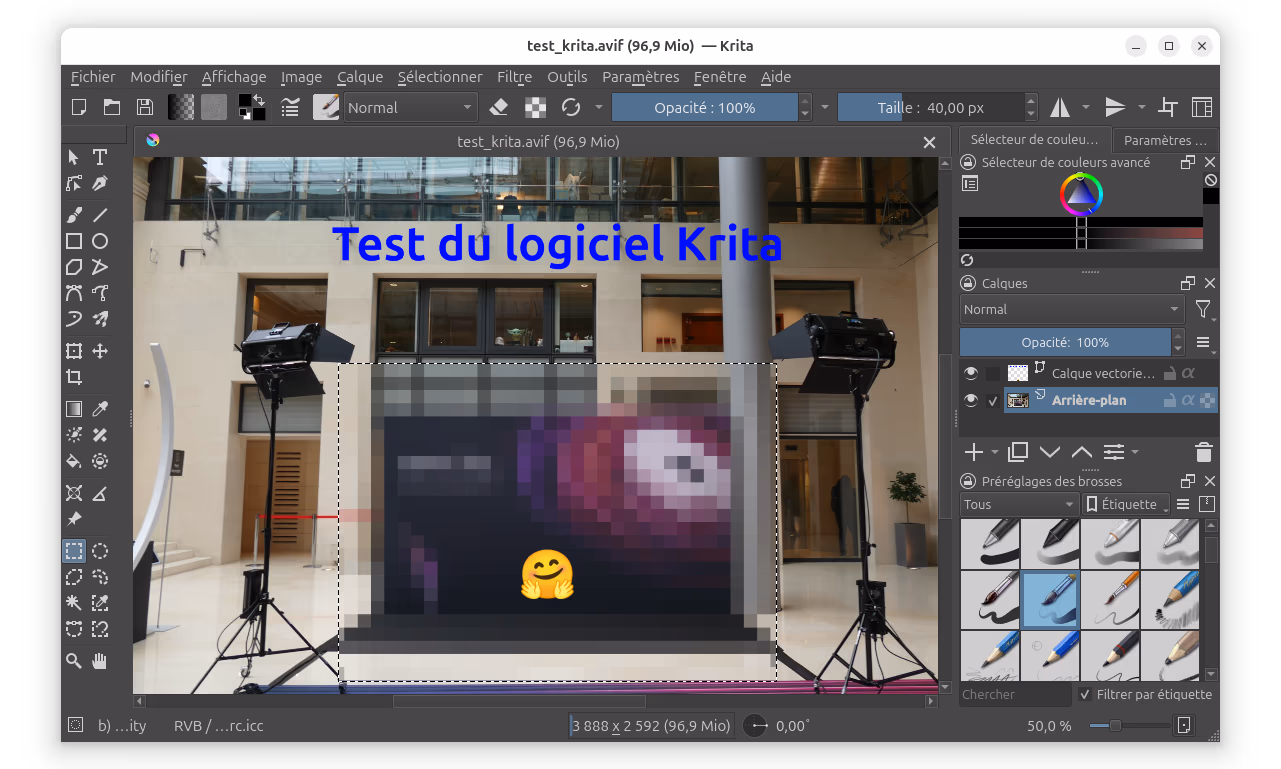Click the delete layer trash icon
The image size is (1281, 769).
click(x=1204, y=452)
